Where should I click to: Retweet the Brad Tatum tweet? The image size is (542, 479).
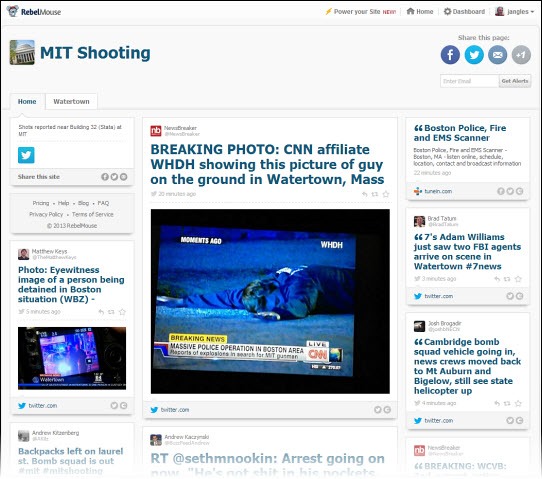pos(507,279)
